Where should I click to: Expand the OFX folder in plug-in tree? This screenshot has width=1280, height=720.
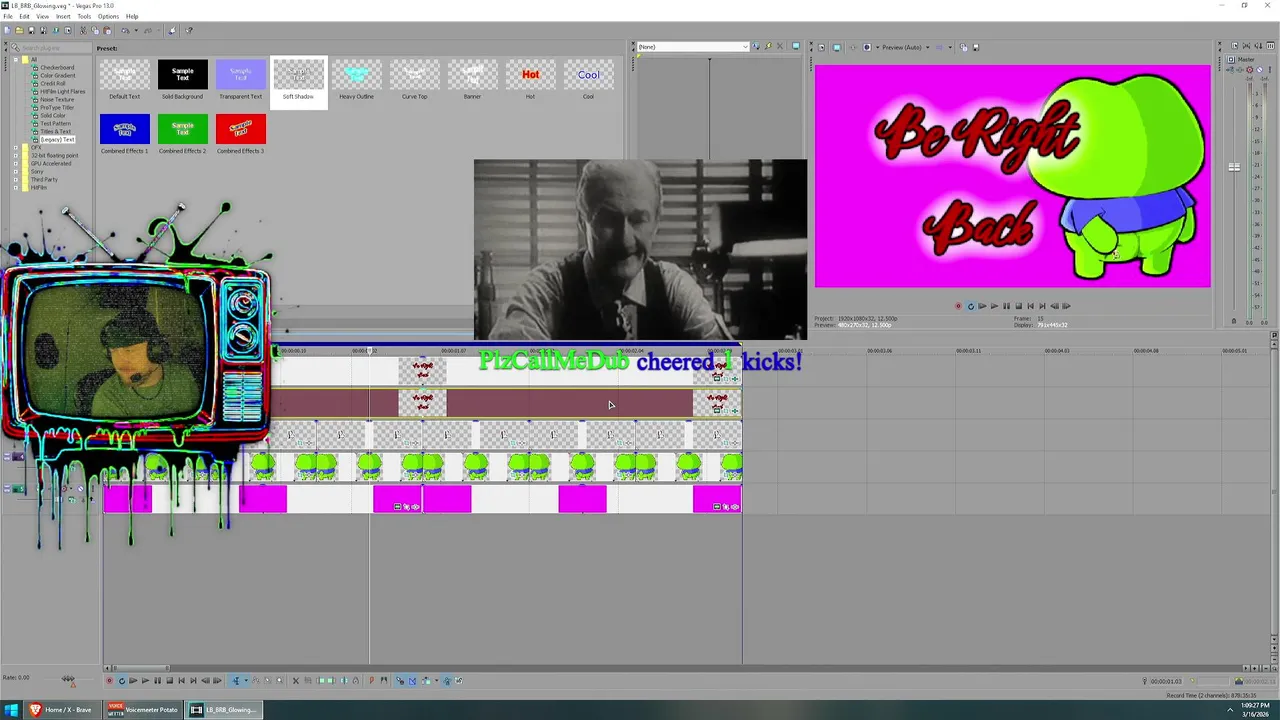16,147
